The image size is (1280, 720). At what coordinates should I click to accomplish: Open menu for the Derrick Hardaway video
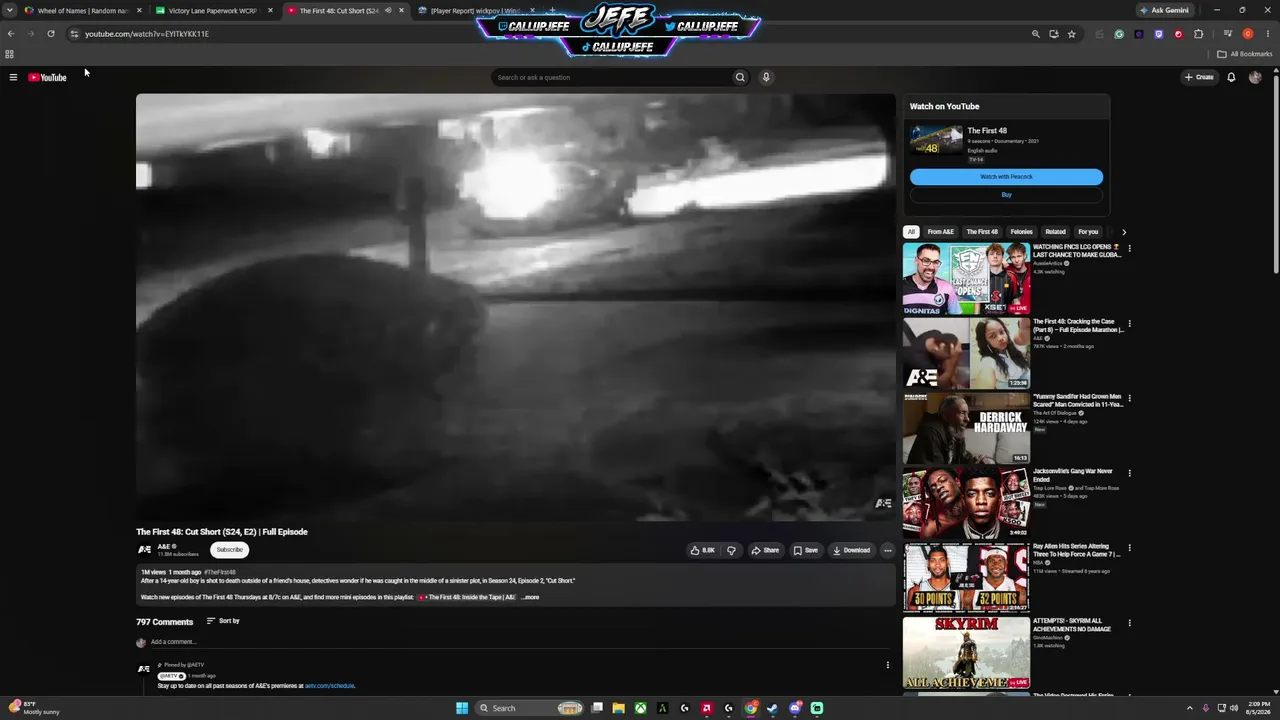click(1129, 397)
